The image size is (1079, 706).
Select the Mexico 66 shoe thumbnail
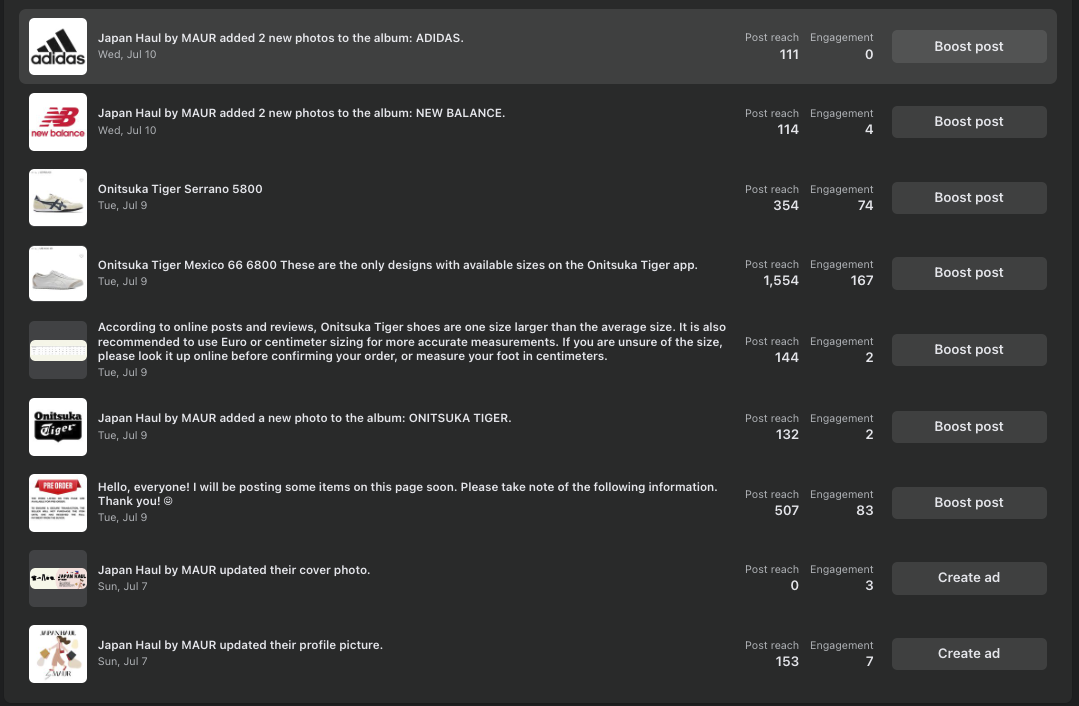tap(58, 273)
